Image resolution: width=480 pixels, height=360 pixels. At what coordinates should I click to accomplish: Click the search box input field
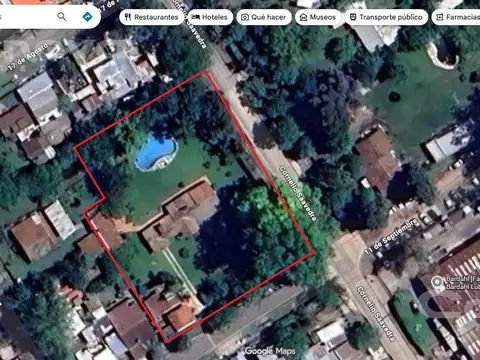pyautogui.click(x=27, y=16)
